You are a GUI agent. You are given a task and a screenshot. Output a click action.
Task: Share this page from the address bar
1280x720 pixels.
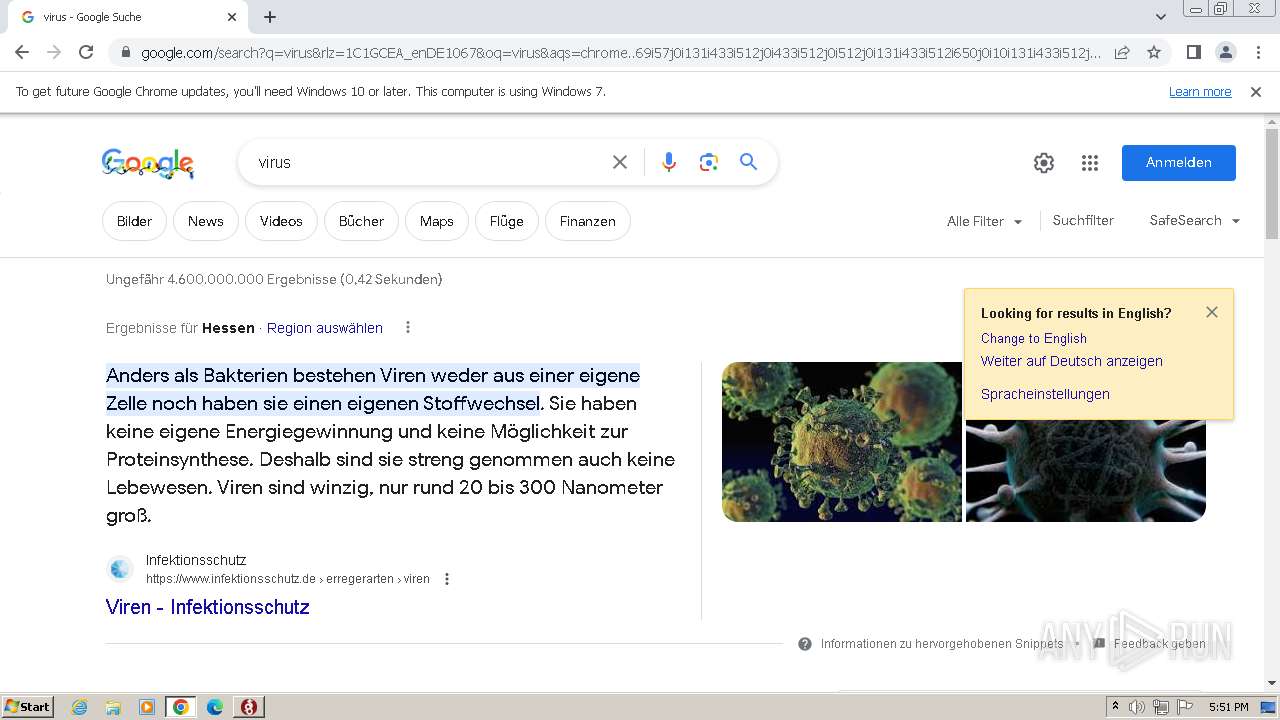pos(1122,52)
